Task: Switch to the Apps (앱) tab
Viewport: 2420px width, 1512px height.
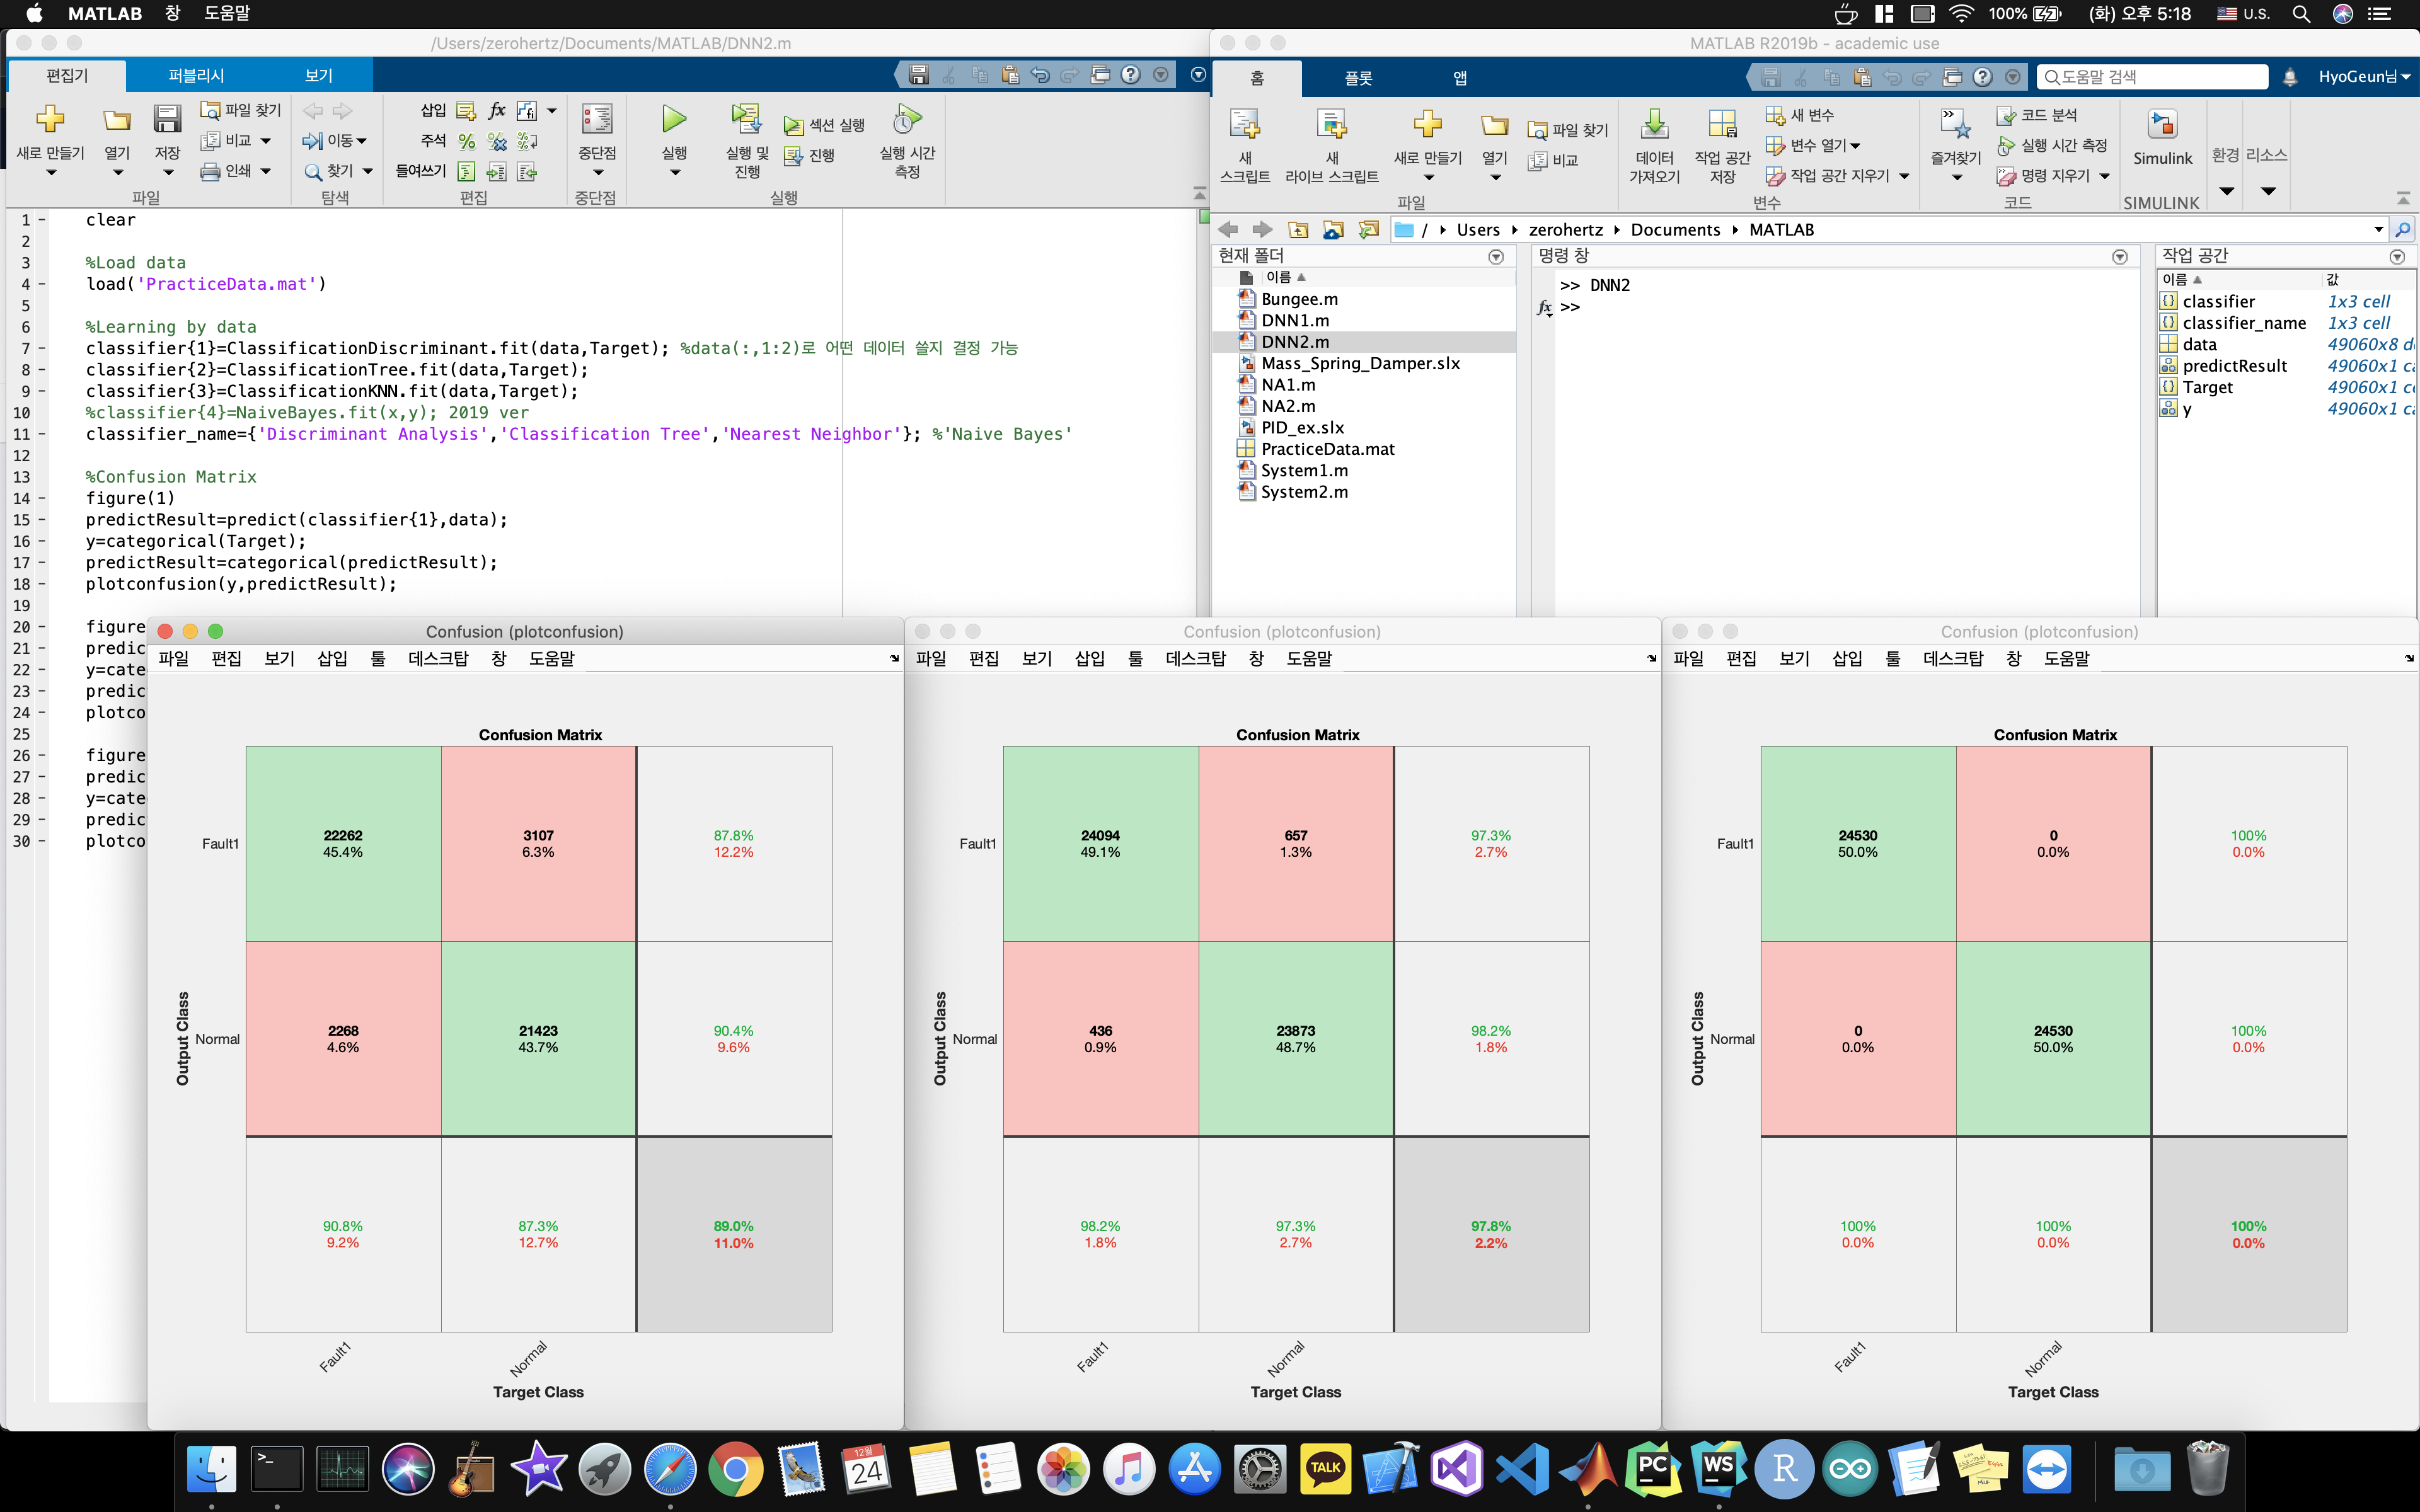Action: point(1460,78)
